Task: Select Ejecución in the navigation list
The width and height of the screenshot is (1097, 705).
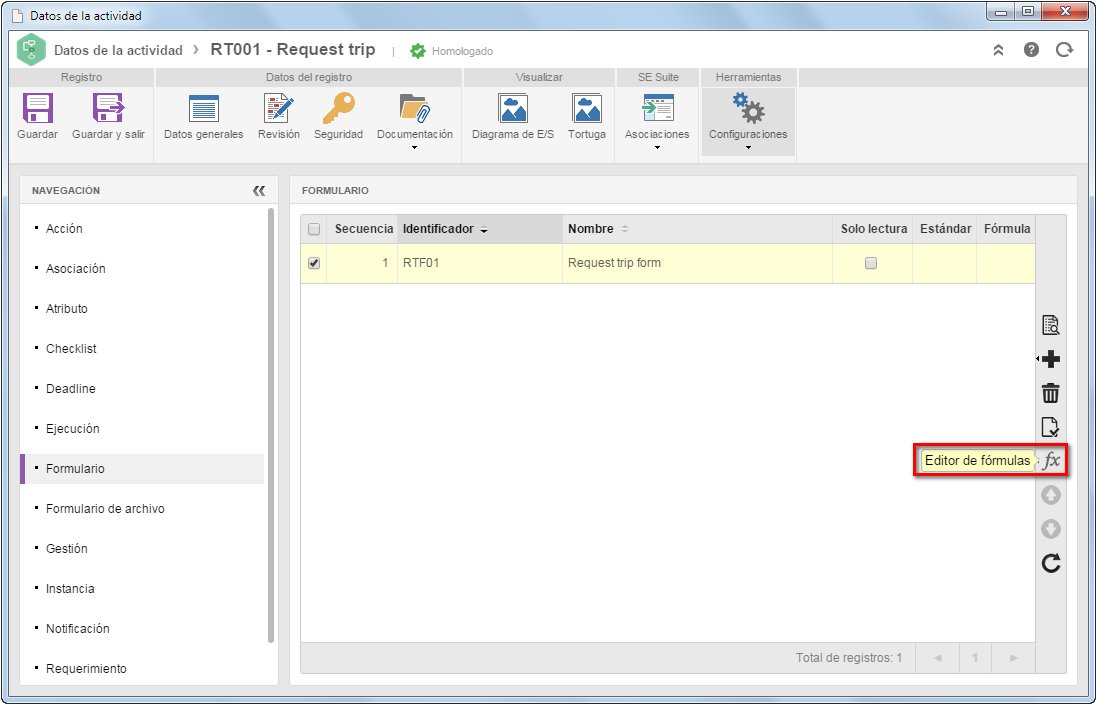Action: [73, 429]
